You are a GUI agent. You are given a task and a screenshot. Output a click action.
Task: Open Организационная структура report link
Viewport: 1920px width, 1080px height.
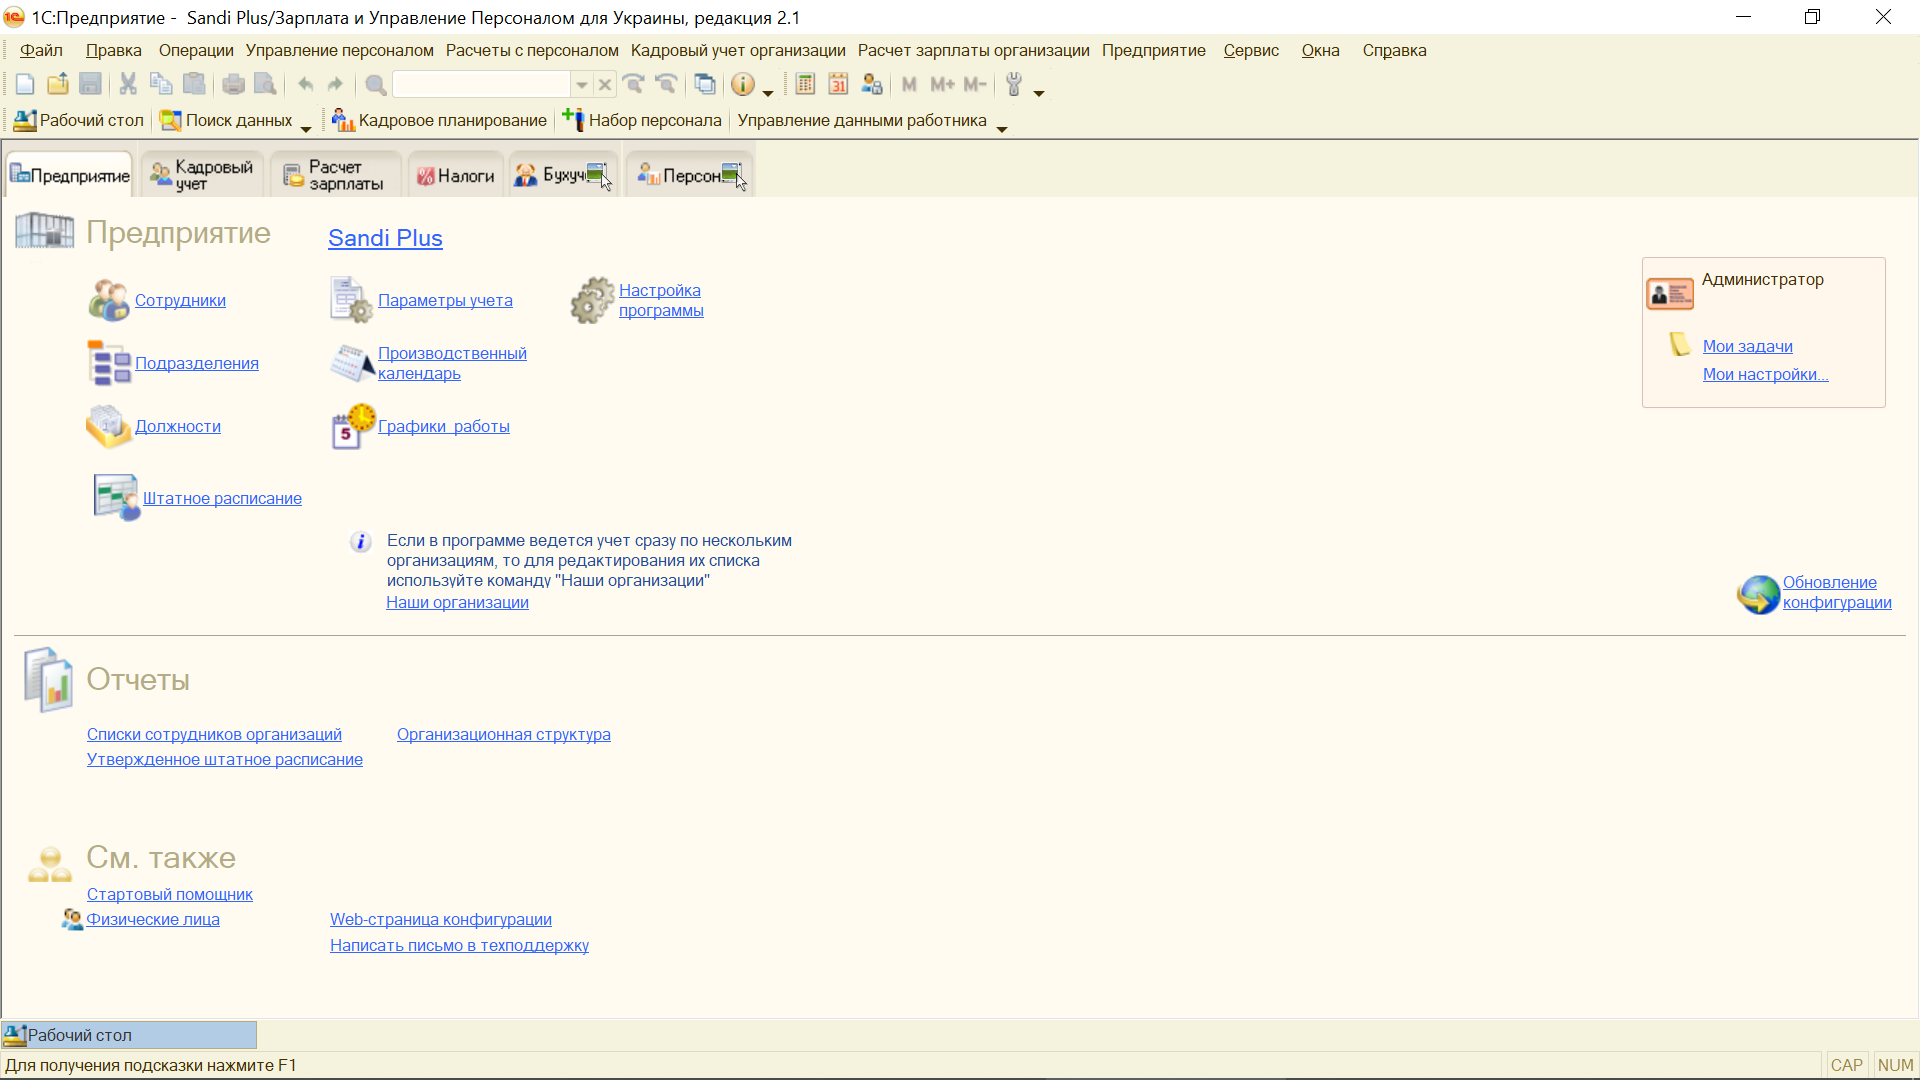503,734
